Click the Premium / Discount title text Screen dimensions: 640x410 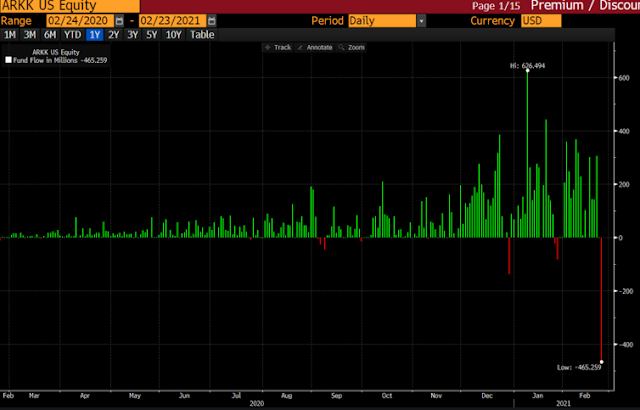coord(585,6)
